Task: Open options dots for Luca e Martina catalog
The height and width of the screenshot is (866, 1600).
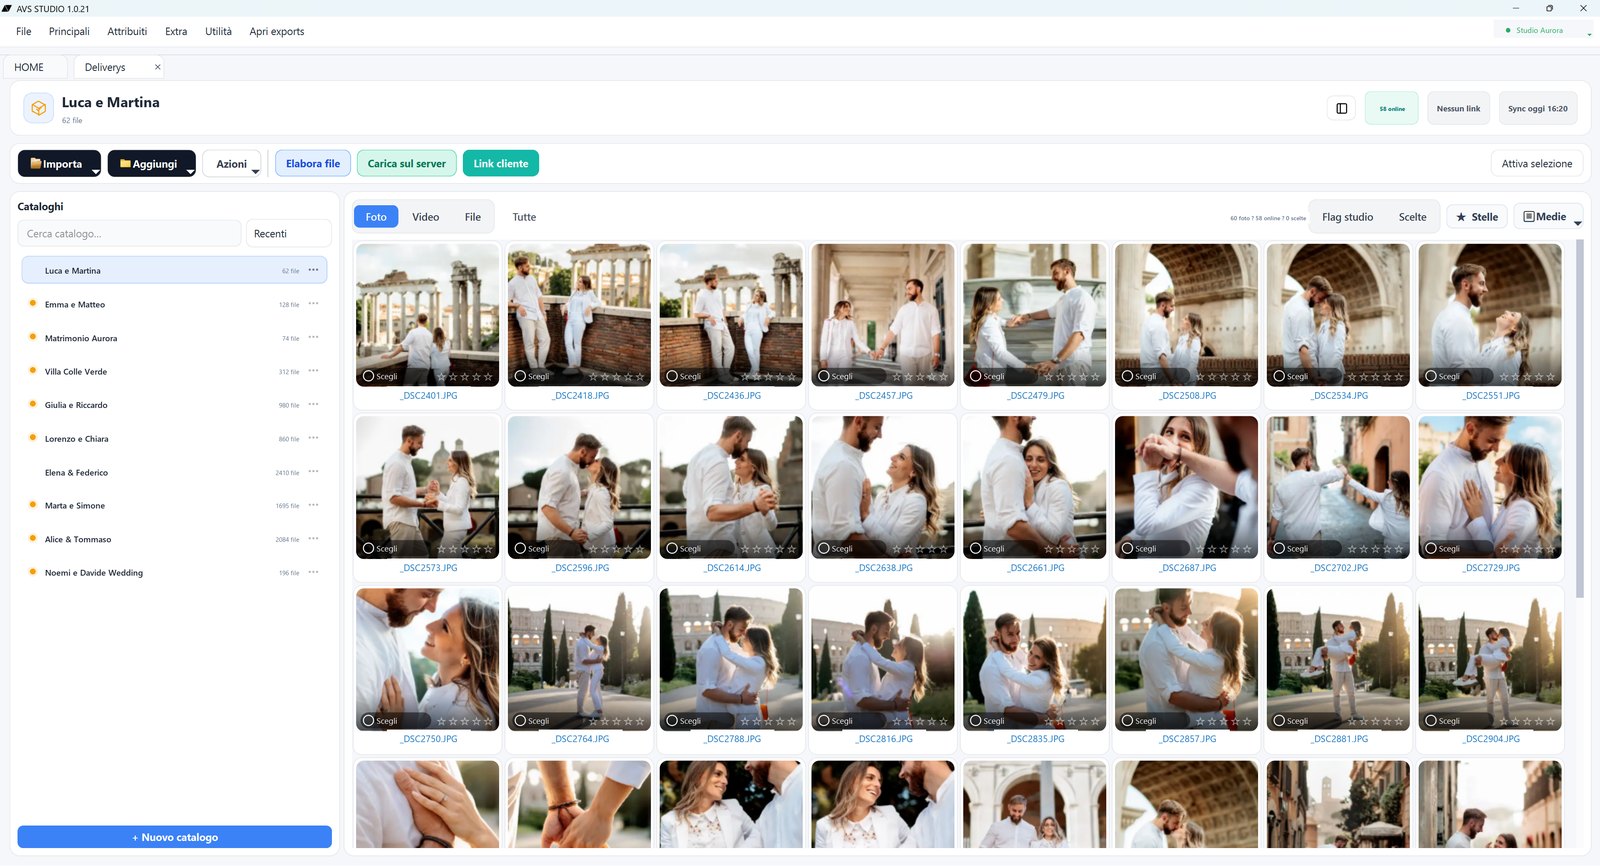Action: pyautogui.click(x=313, y=270)
